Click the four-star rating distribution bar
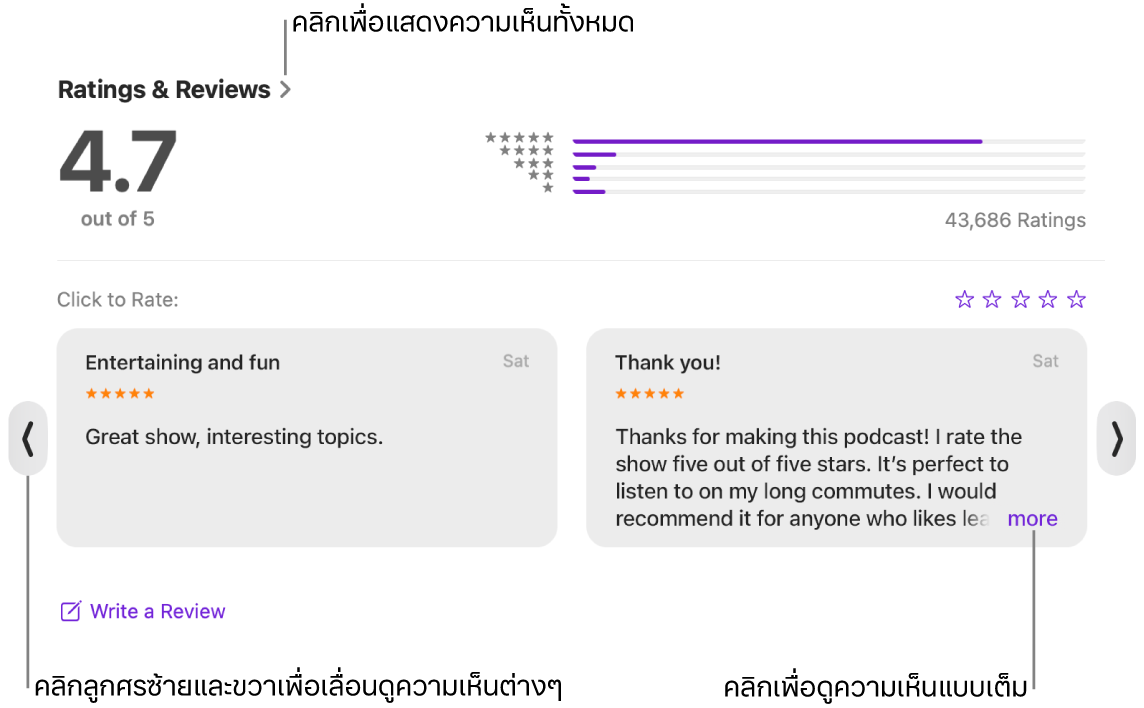The image size is (1144, 708). click(828, 154)
